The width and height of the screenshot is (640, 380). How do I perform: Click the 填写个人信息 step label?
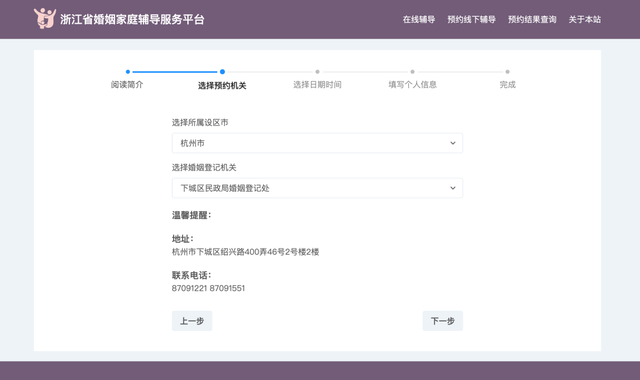click(412, 84)
